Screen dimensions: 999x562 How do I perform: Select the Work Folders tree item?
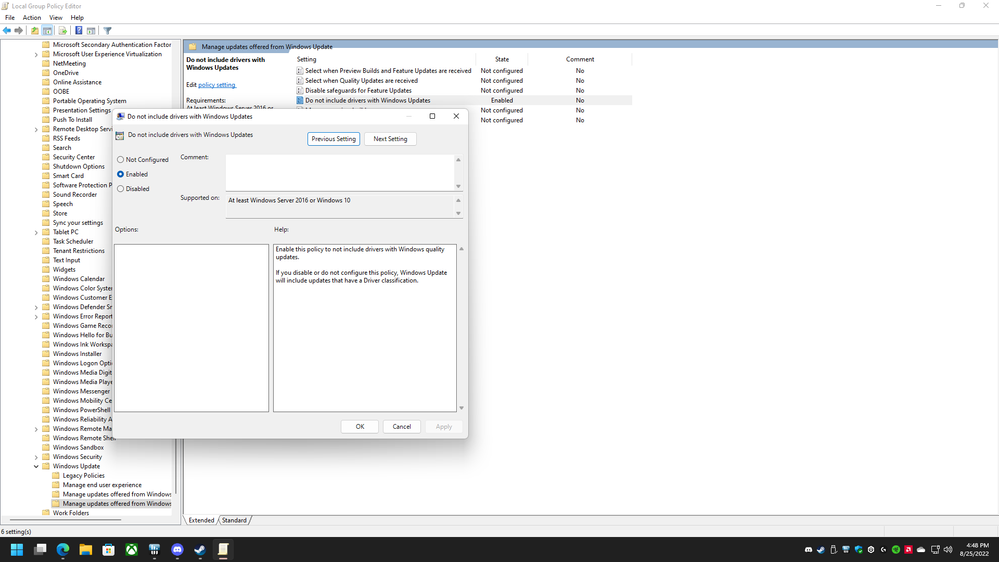(x=71, y=513)
